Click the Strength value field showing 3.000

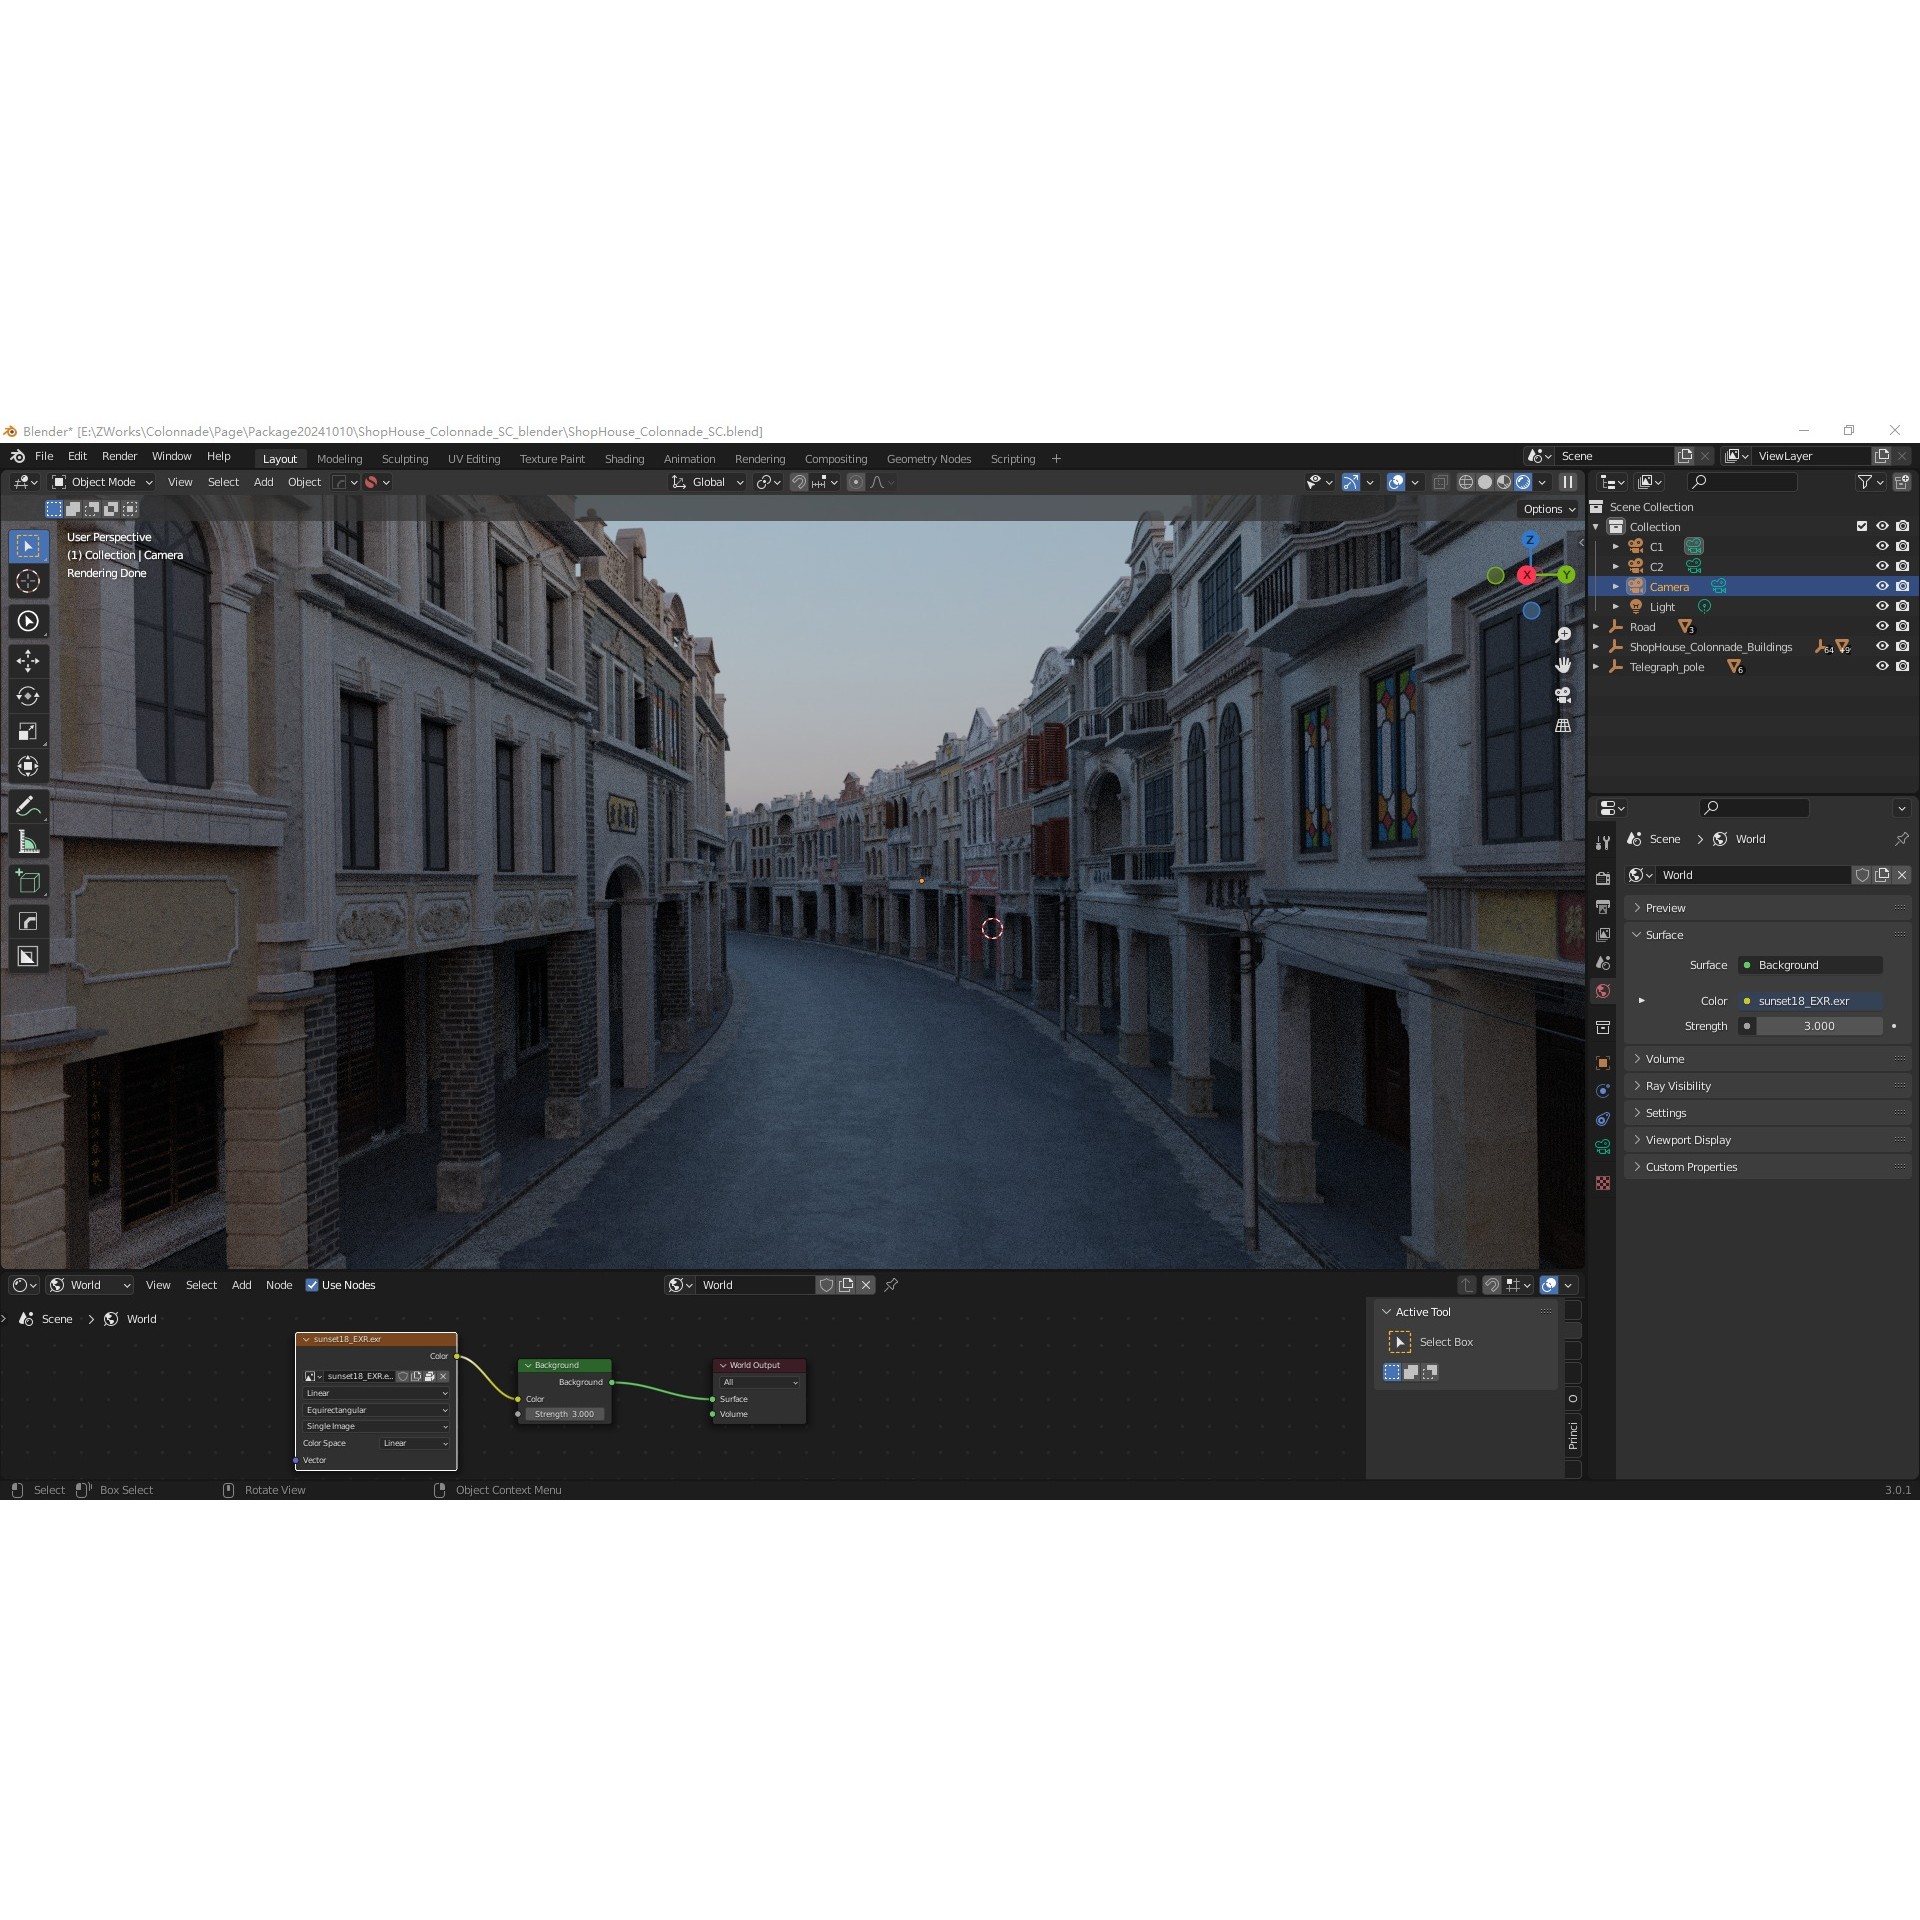coord(1818,1026)
